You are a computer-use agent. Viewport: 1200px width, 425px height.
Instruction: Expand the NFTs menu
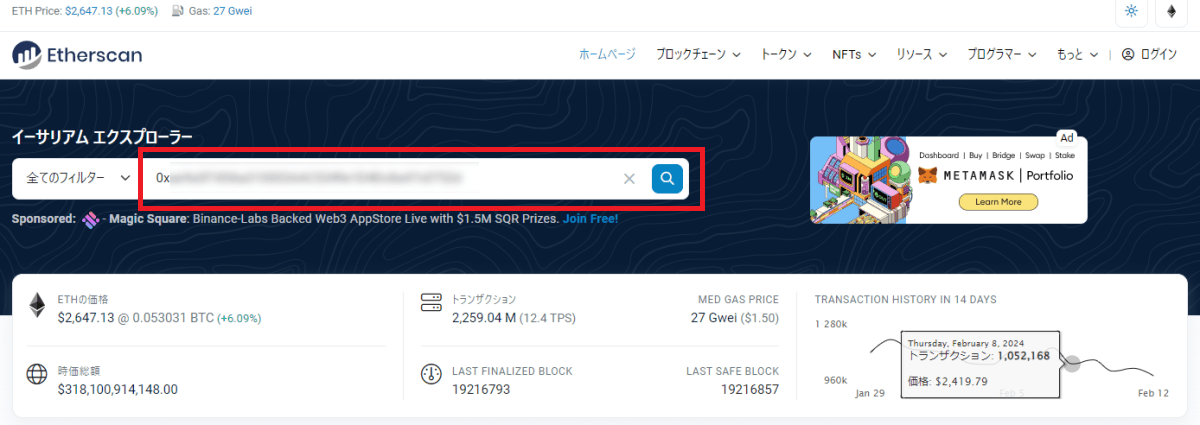[853, 55]
